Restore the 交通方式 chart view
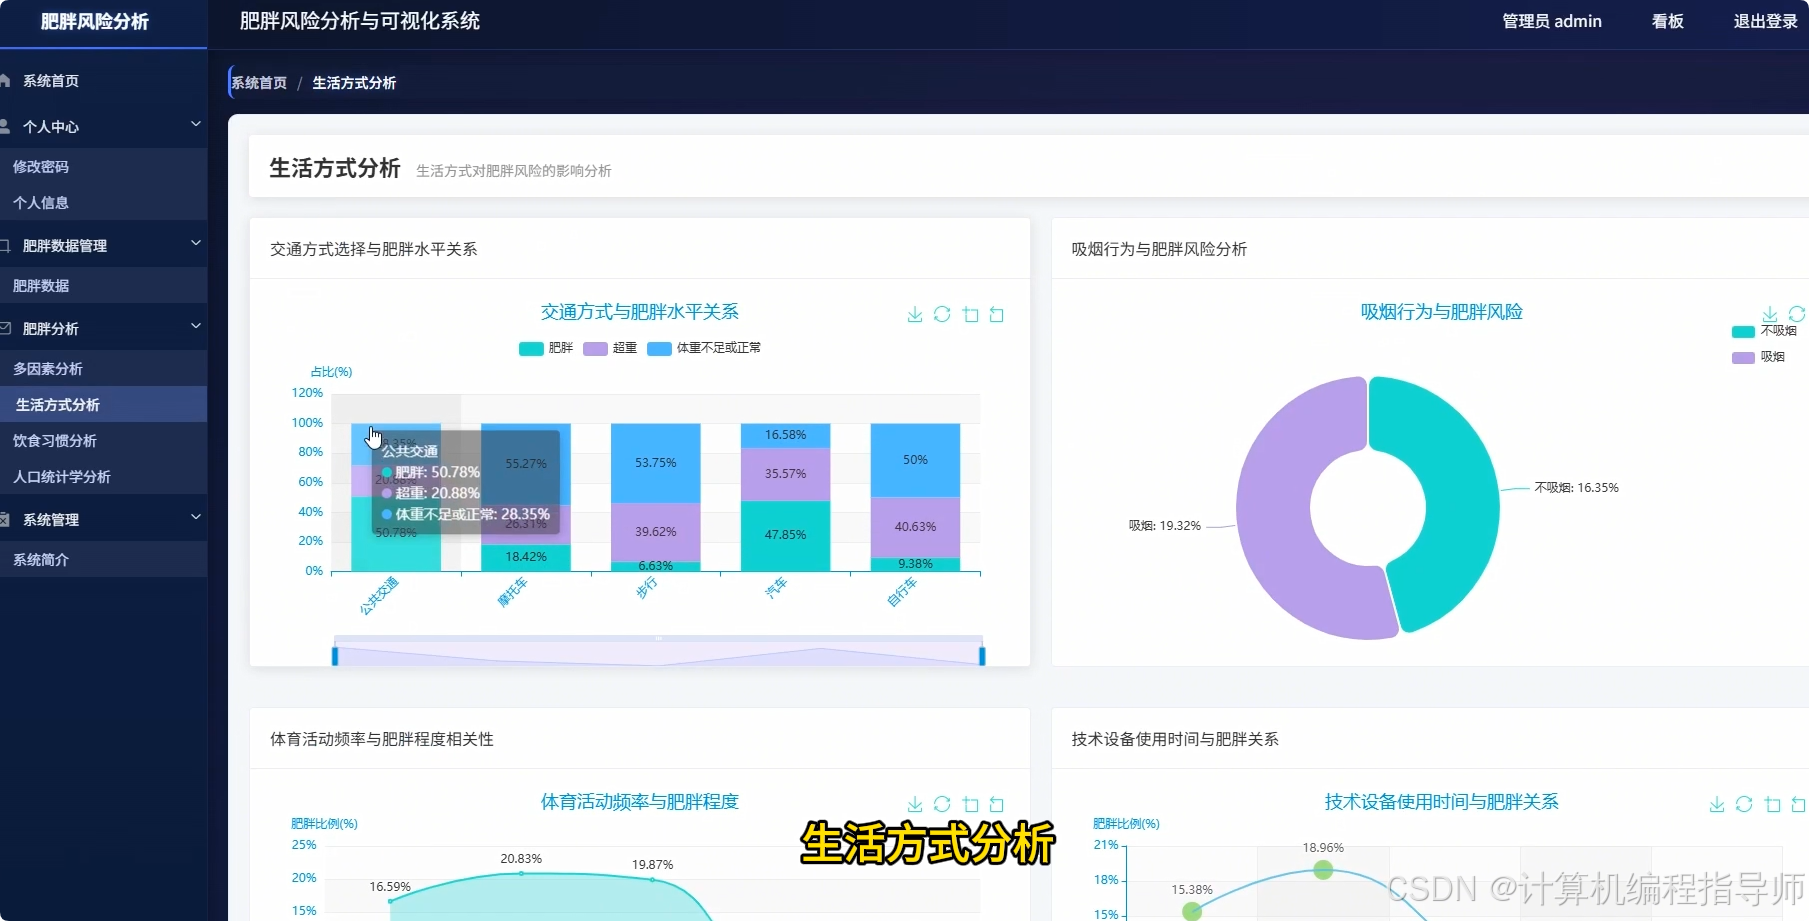This screenshot has width=1809, height=921. (996, 314)
